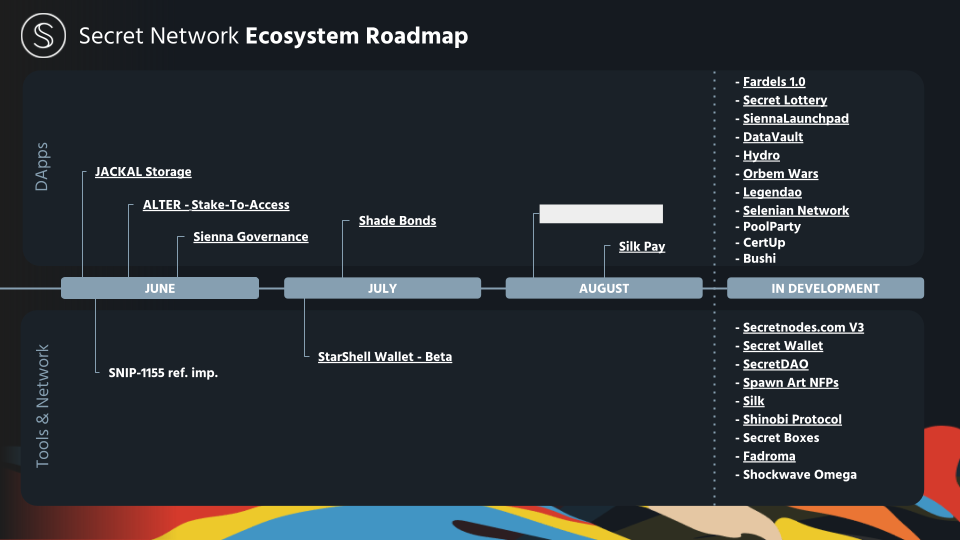The width and height of the screenshot is (960, 540).
Task: Open the Hydro link
Action: point(761,156)
